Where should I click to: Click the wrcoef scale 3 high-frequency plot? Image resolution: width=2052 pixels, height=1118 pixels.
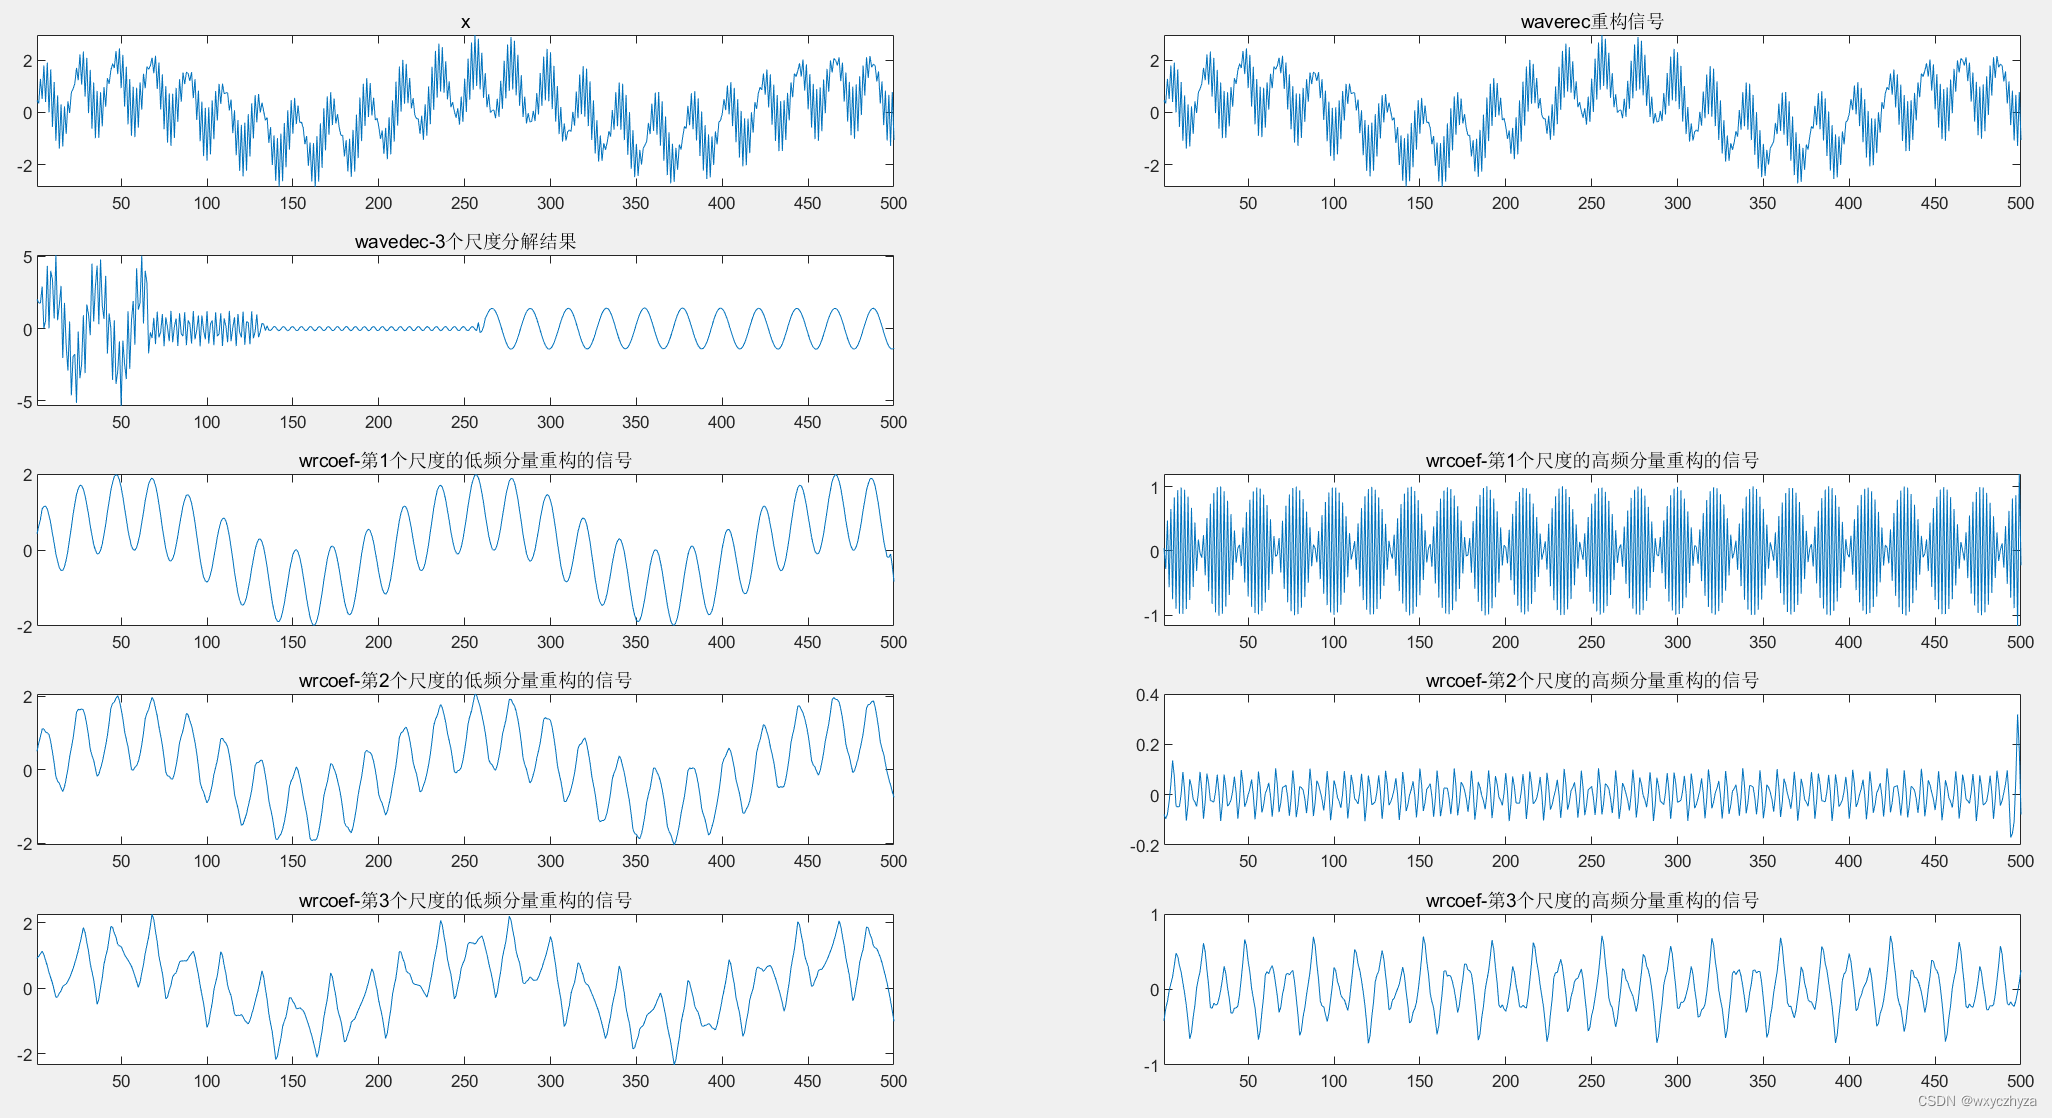1592,989
